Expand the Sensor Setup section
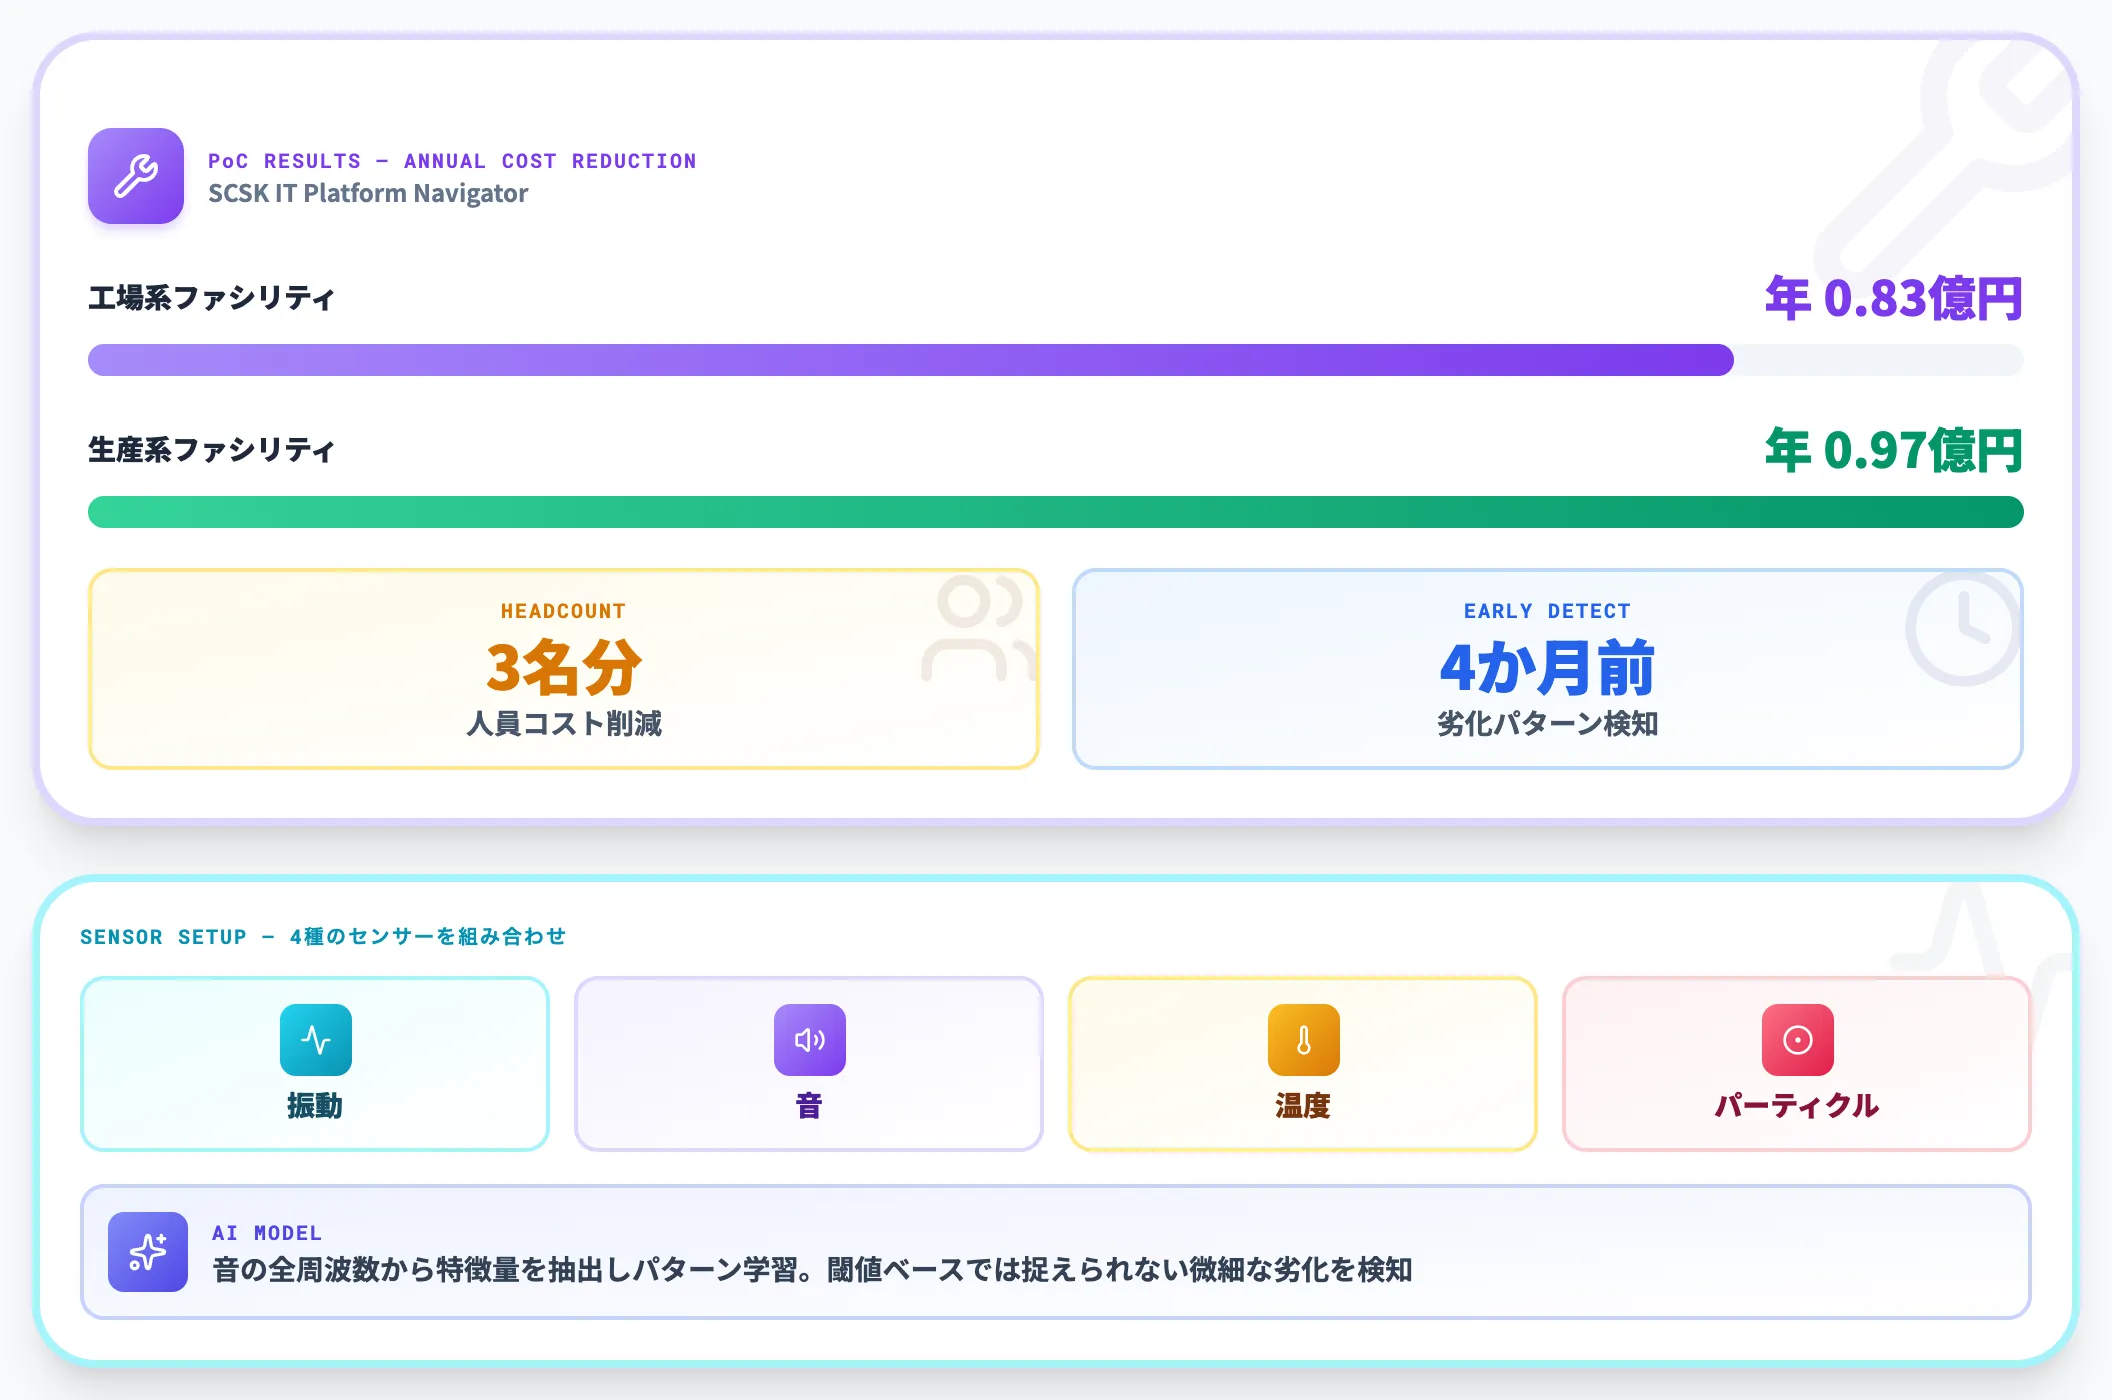The height and width of the screenshot is (1400, 2112). pos(323,937)
